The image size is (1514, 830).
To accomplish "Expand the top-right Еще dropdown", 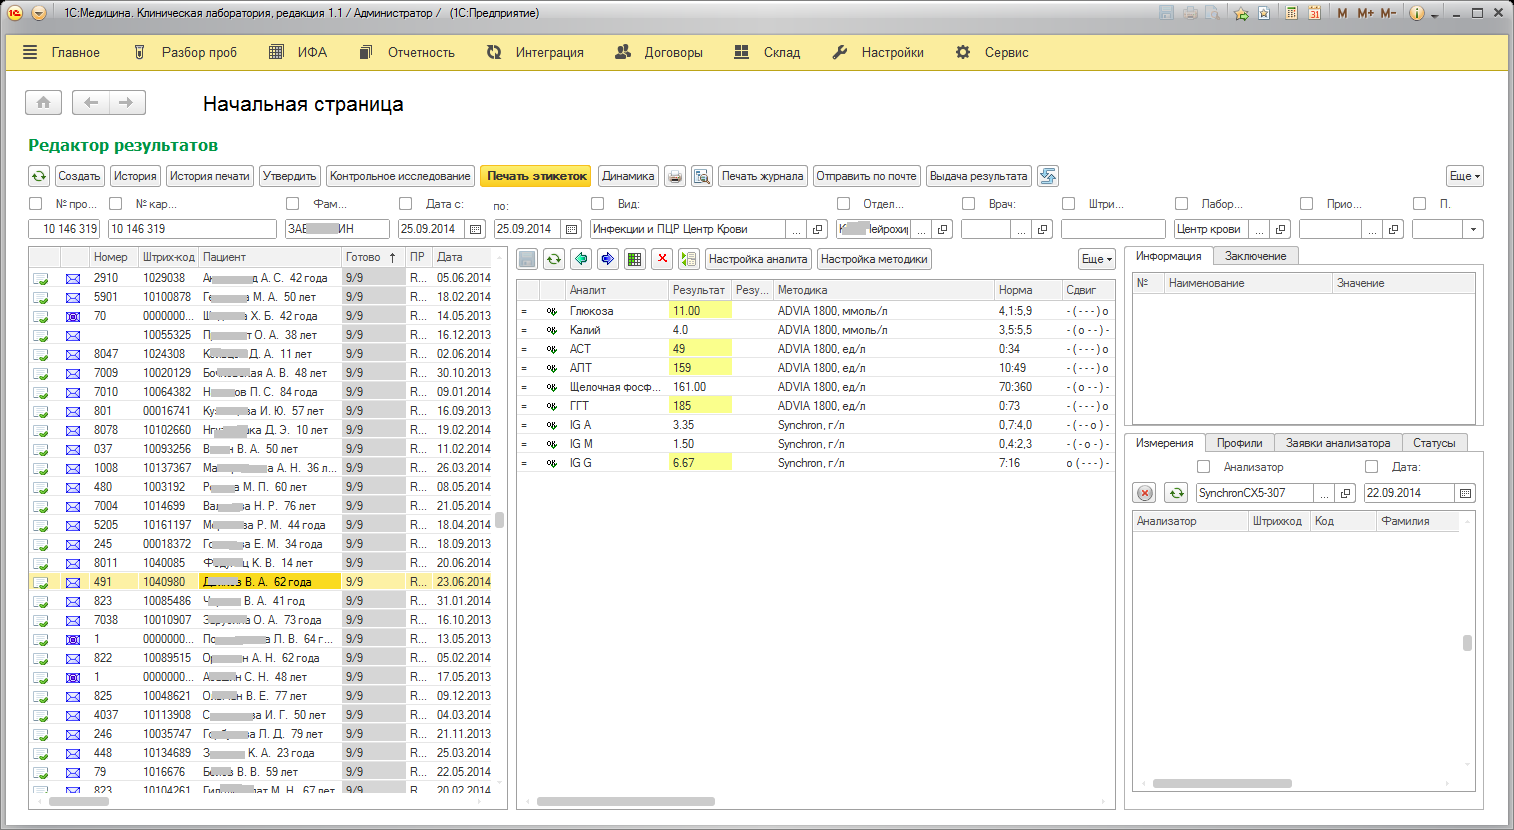I will [x=1464, y=176].
